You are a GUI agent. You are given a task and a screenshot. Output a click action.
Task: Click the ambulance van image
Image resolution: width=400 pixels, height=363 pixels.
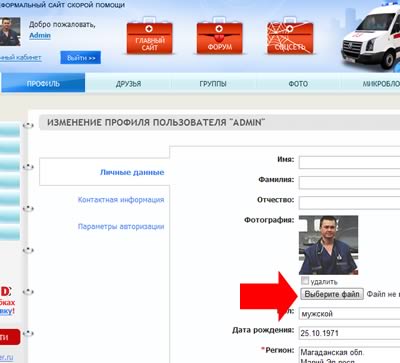point(371,37)
